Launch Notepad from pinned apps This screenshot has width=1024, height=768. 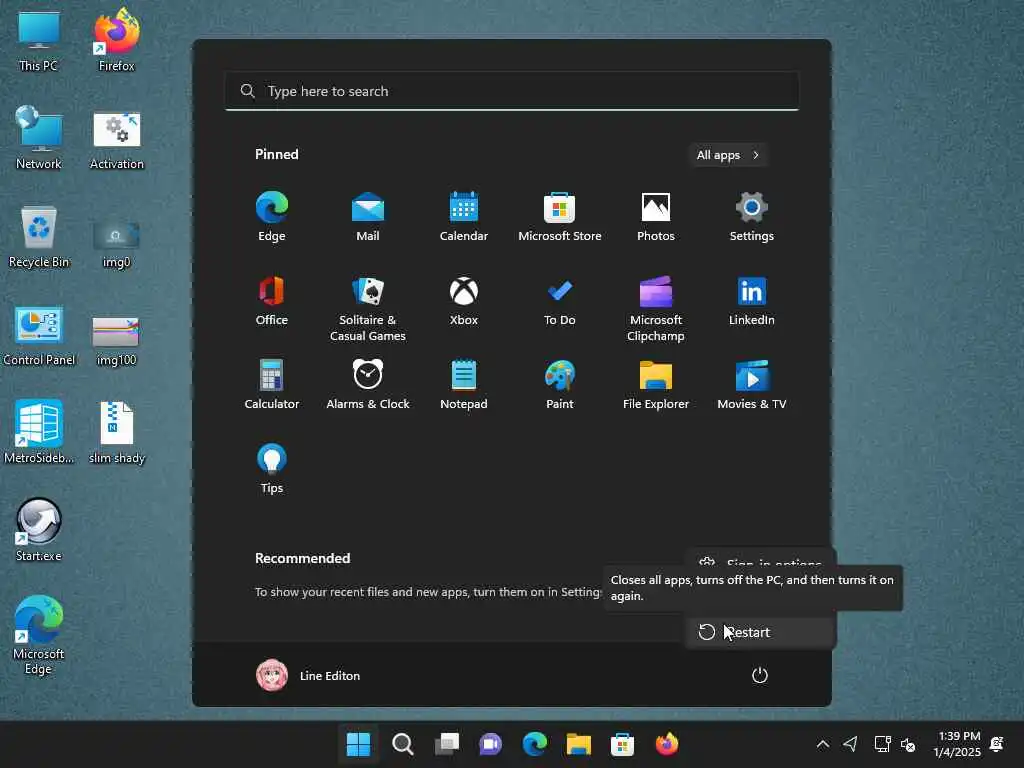[464, 385]
